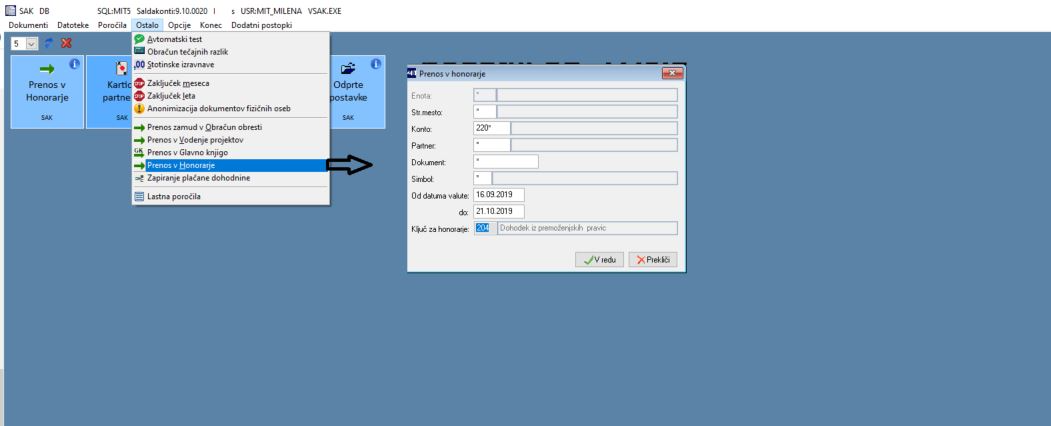Open the Odprte postavke tile

point(357,92)
